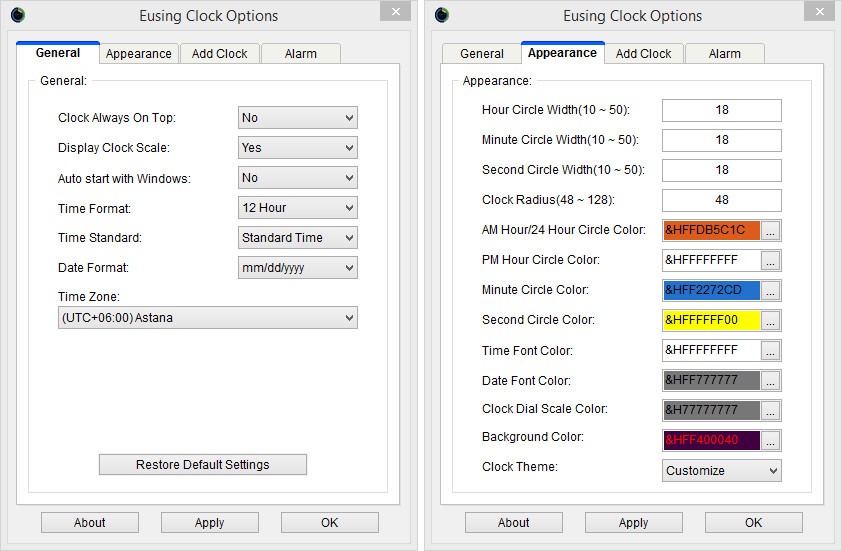Open the Clock Theme dropdown
This screenshot has height=551, width=842.
pyautogui.click(x=722, y=470)
